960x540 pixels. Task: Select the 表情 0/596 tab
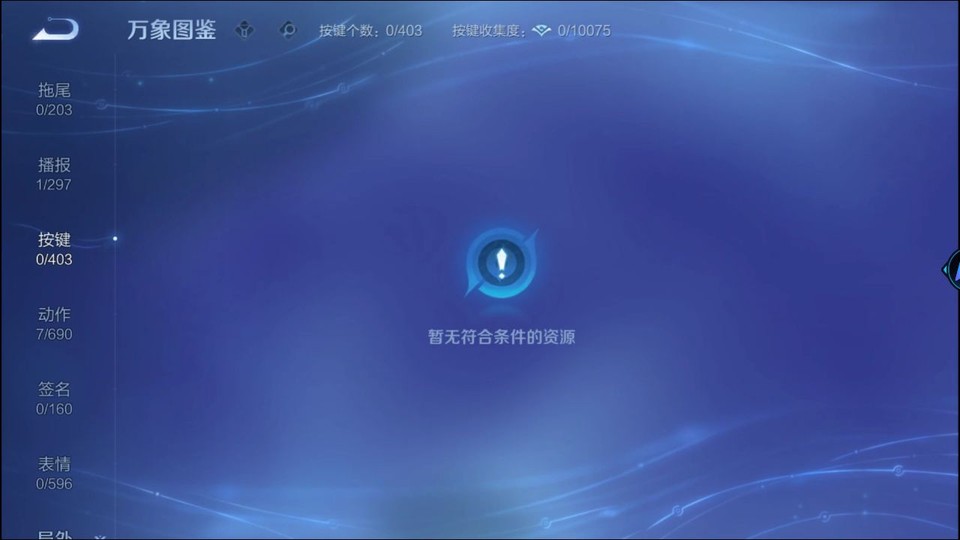coord(54,473)
